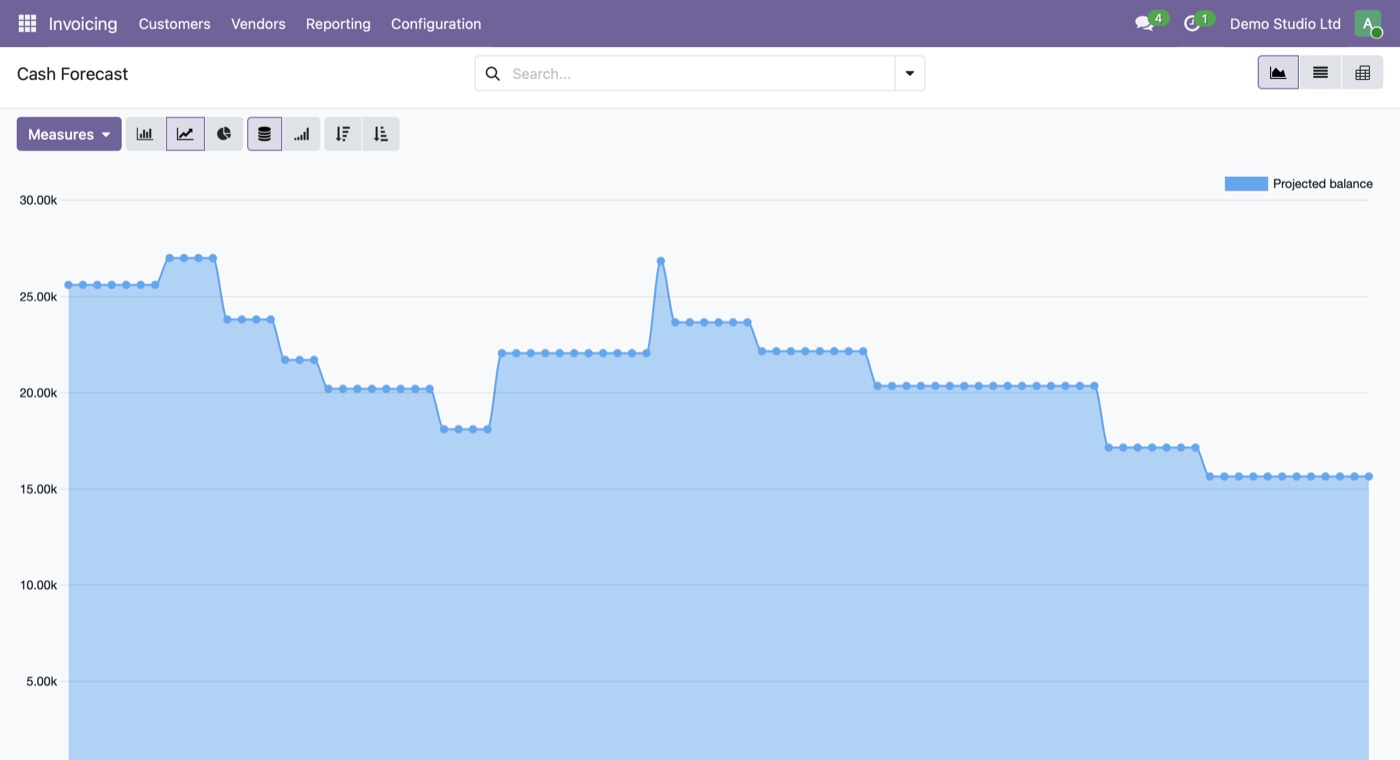This screenshot has height=760, width=1400.
Task: Sort chart in descending order
Action: coord(342,134)
